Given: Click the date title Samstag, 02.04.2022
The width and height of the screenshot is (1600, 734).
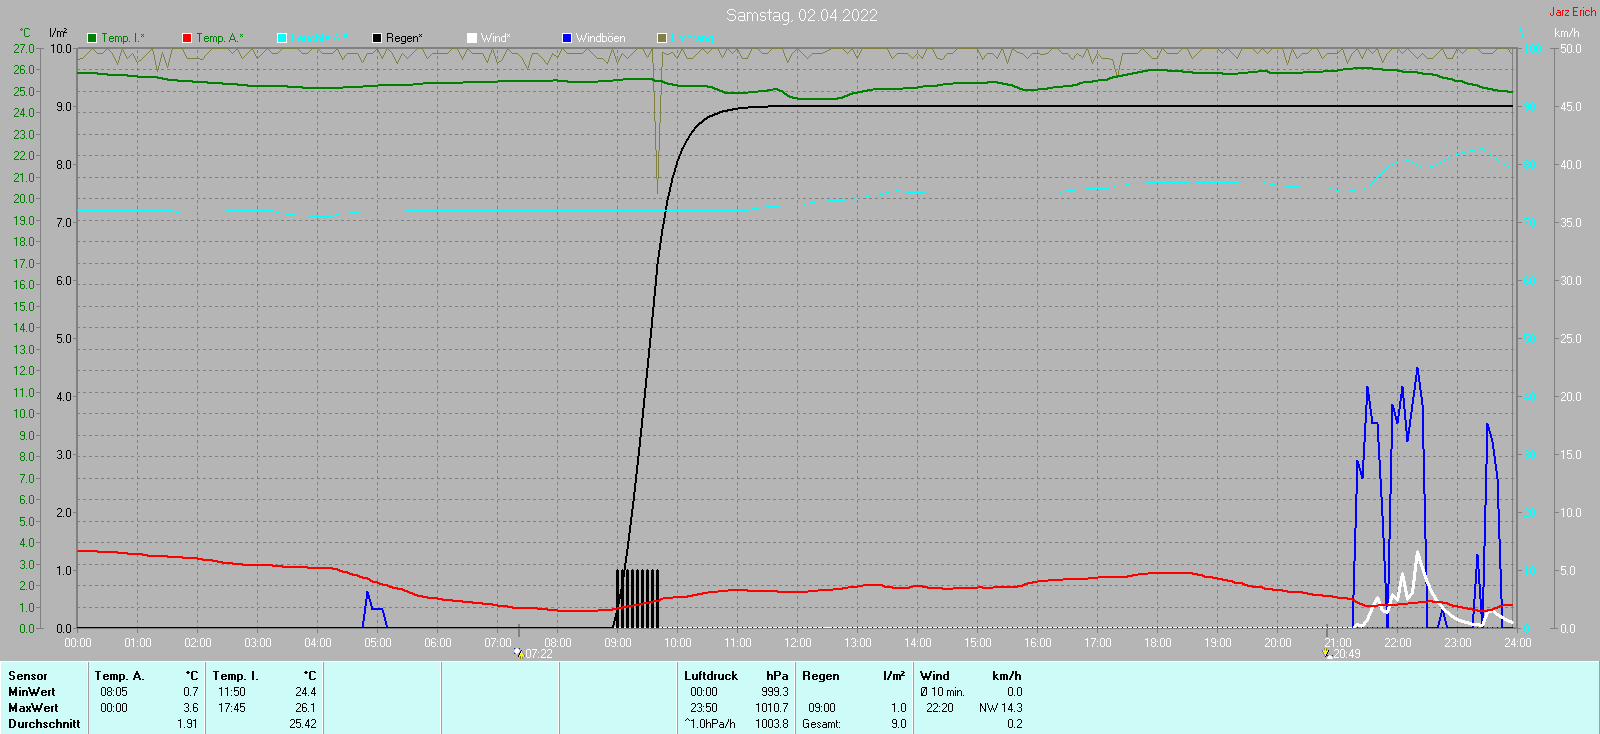Looking at the screenshot, I should coord(801,15).
